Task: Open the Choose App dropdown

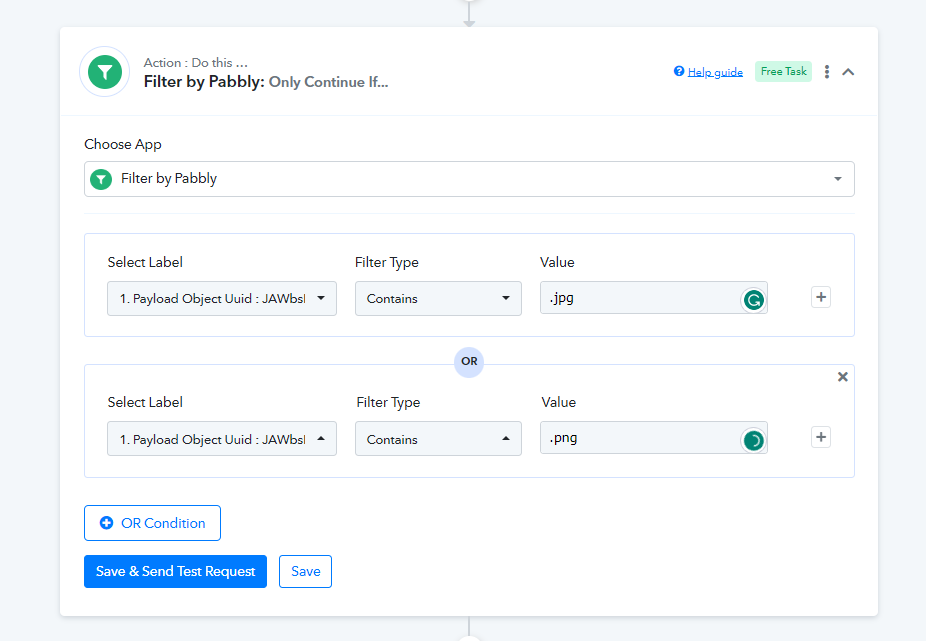Action: (x=469, y=179)
